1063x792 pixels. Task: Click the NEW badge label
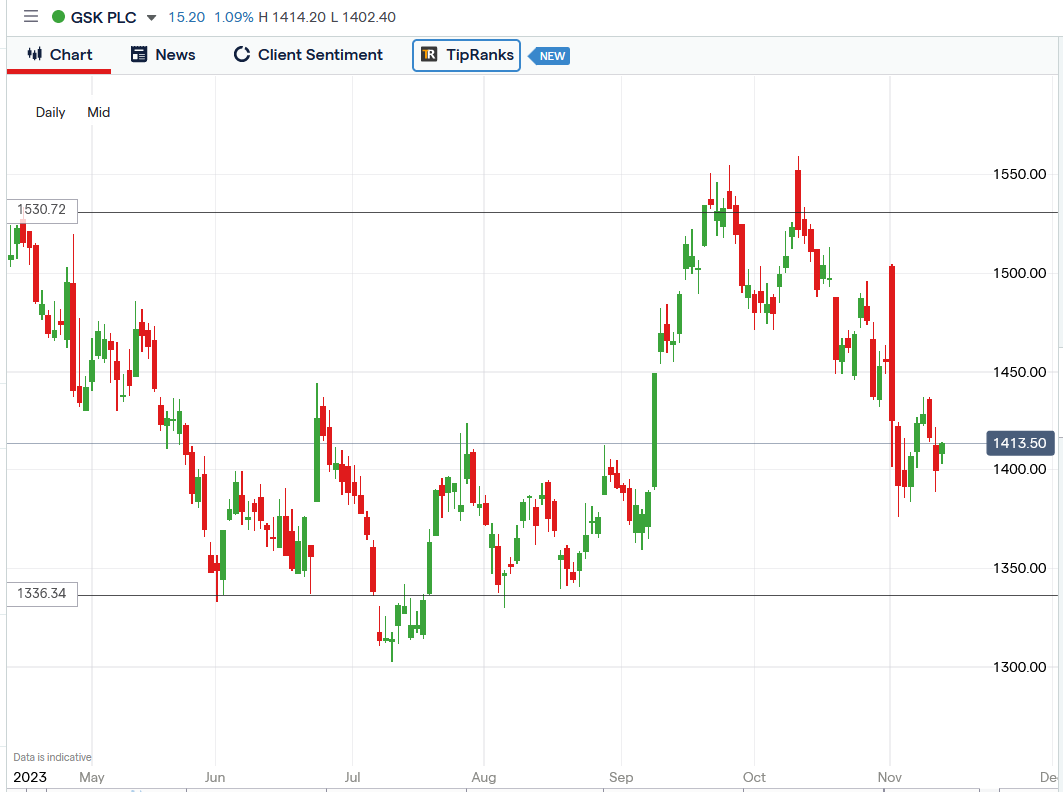pos(550,56)
